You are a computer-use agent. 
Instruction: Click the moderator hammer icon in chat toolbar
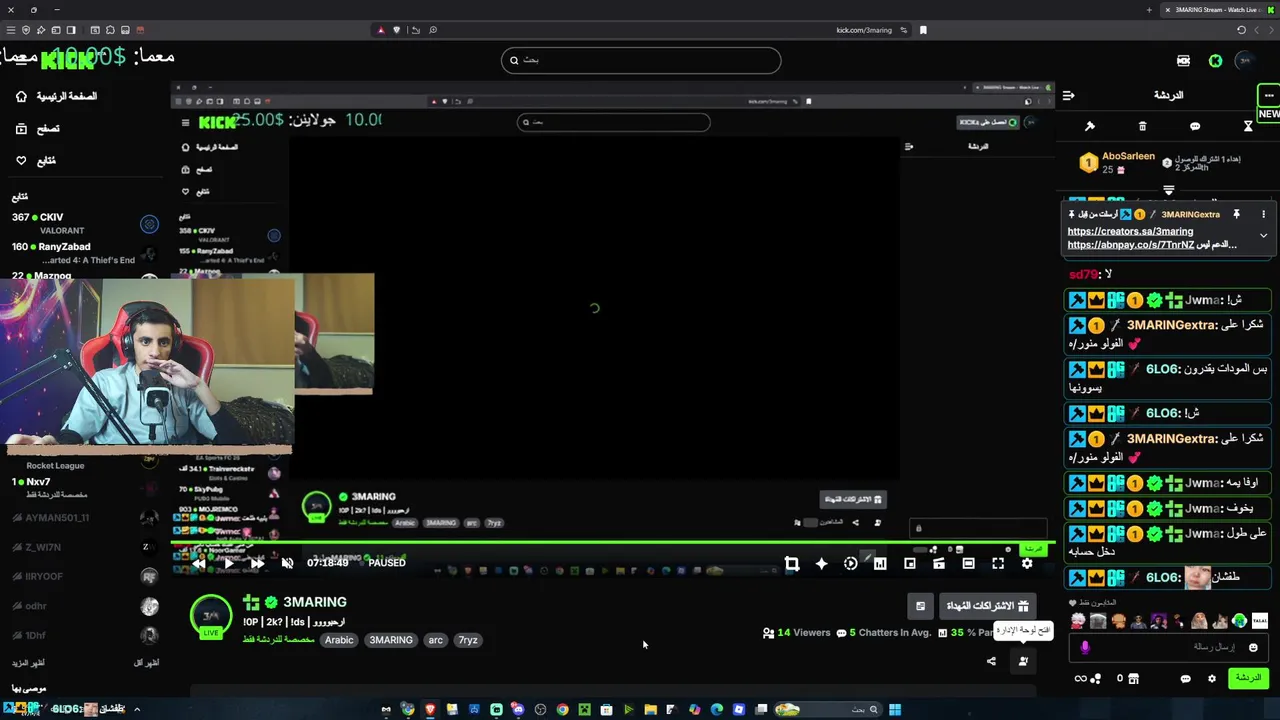[x=1090, y=127]
